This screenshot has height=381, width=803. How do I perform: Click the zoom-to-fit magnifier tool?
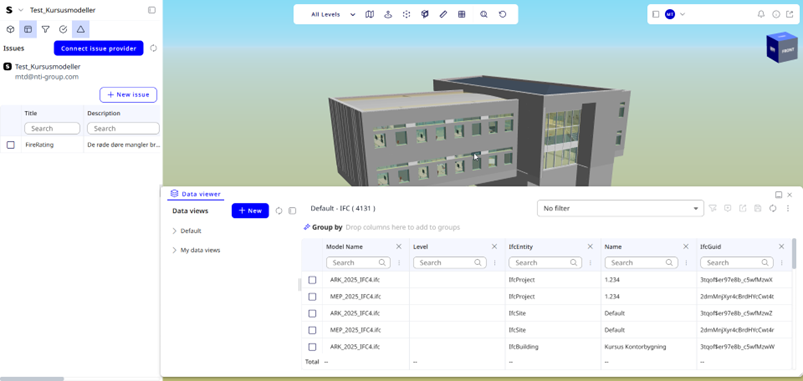(483, 14)
